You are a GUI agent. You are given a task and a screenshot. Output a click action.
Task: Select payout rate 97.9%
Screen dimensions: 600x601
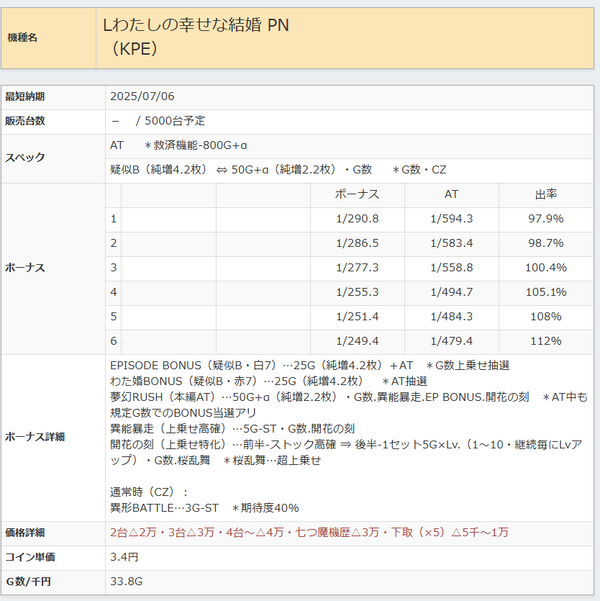pos(546,218)
